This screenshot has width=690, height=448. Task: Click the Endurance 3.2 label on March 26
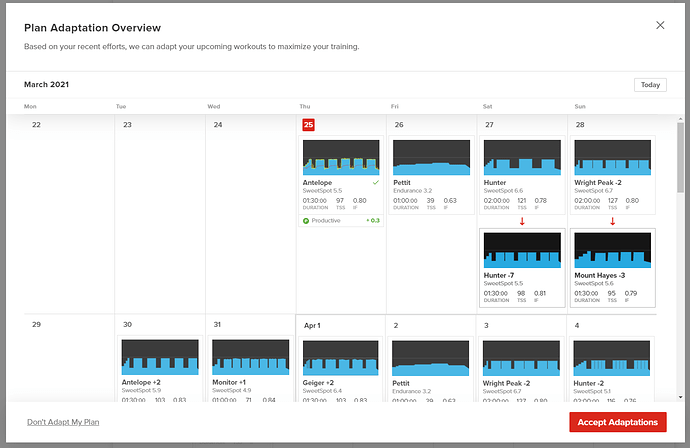[x=412, y=191]
